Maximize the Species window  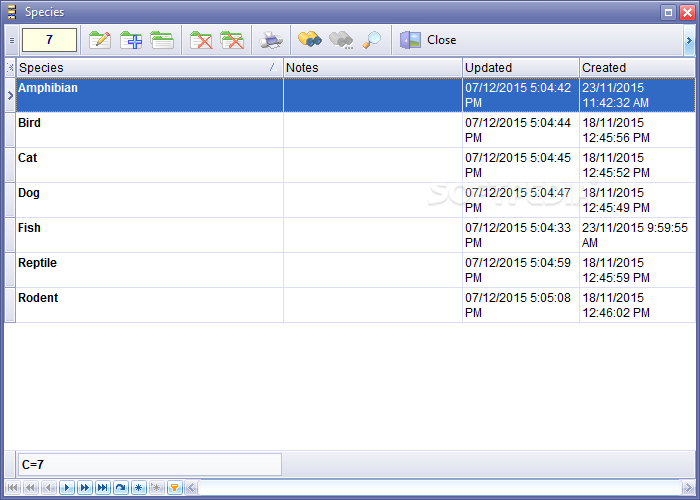[x=668, y=12]
